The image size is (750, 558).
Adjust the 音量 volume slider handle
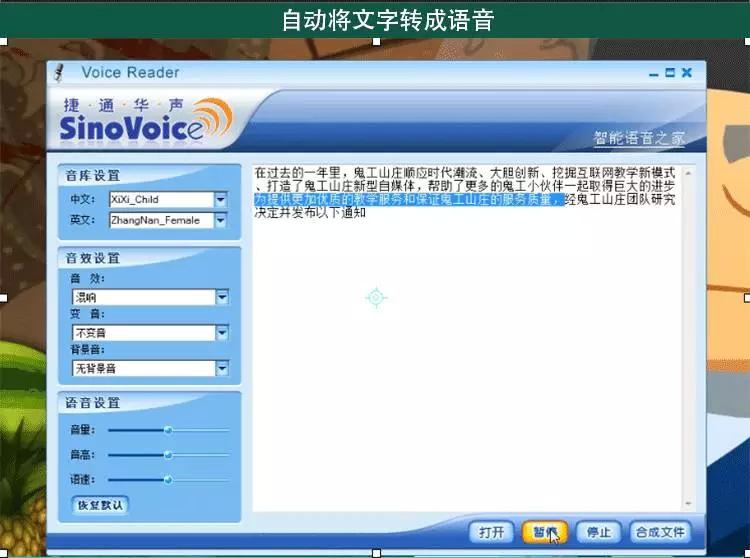pyautogui.click(x=168, y=430)
